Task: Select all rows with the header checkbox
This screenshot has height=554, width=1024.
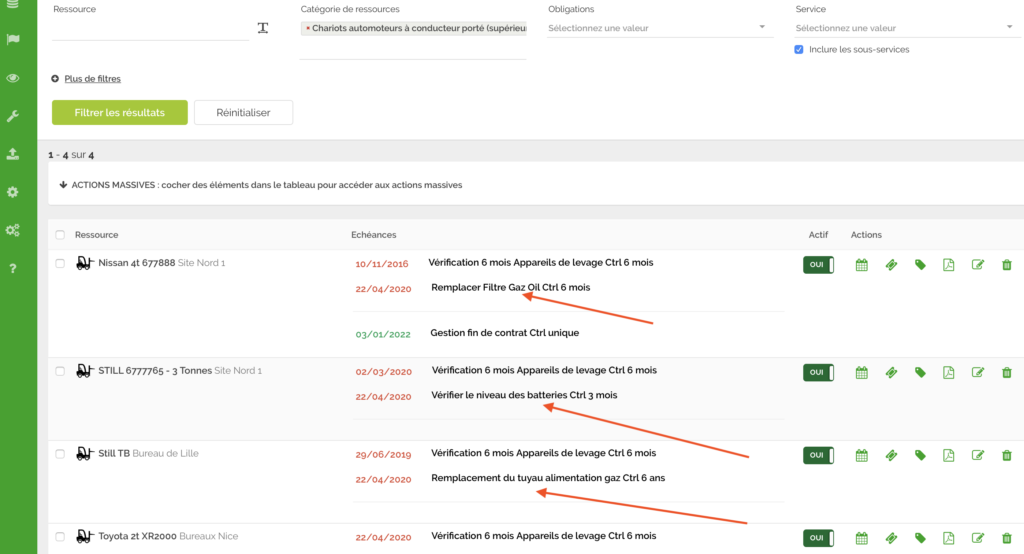Action: point(60,235)
